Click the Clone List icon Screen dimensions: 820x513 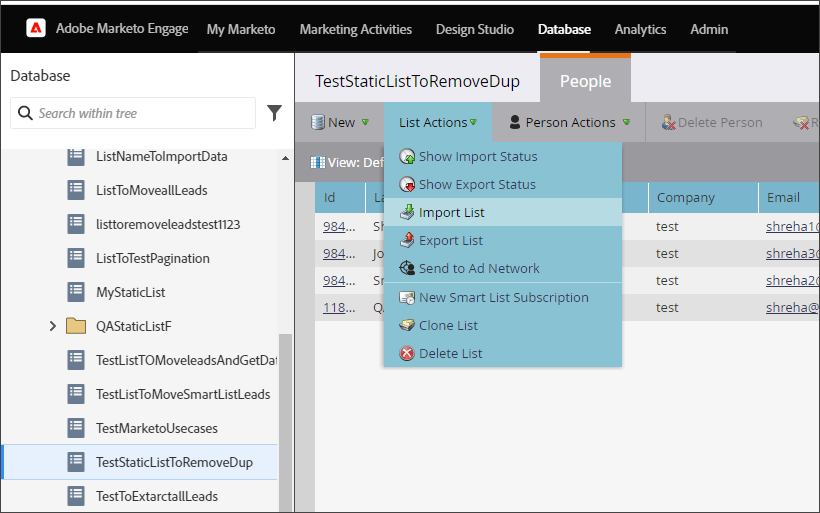click(407, 325)
